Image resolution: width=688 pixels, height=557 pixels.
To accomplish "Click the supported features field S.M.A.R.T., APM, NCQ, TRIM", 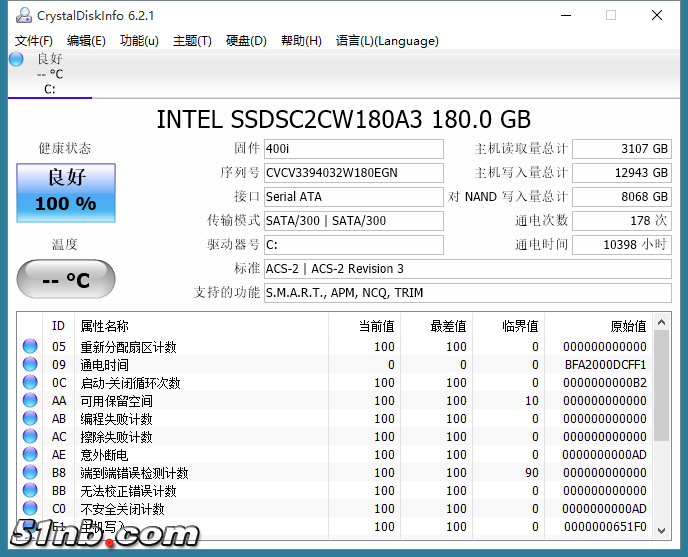I will (x=468, y=293).
